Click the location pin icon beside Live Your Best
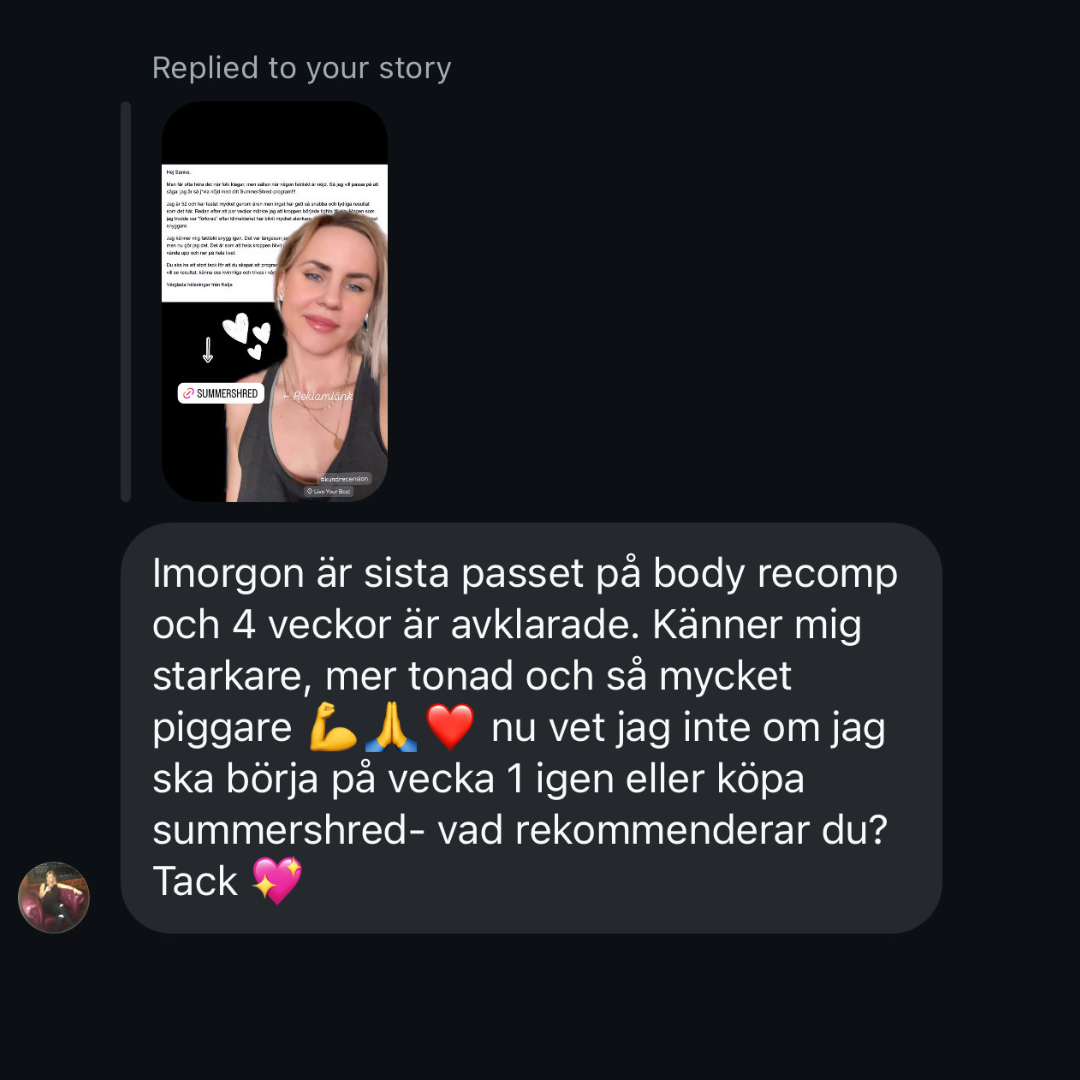1080x1080 pixels. coord(309,491)
